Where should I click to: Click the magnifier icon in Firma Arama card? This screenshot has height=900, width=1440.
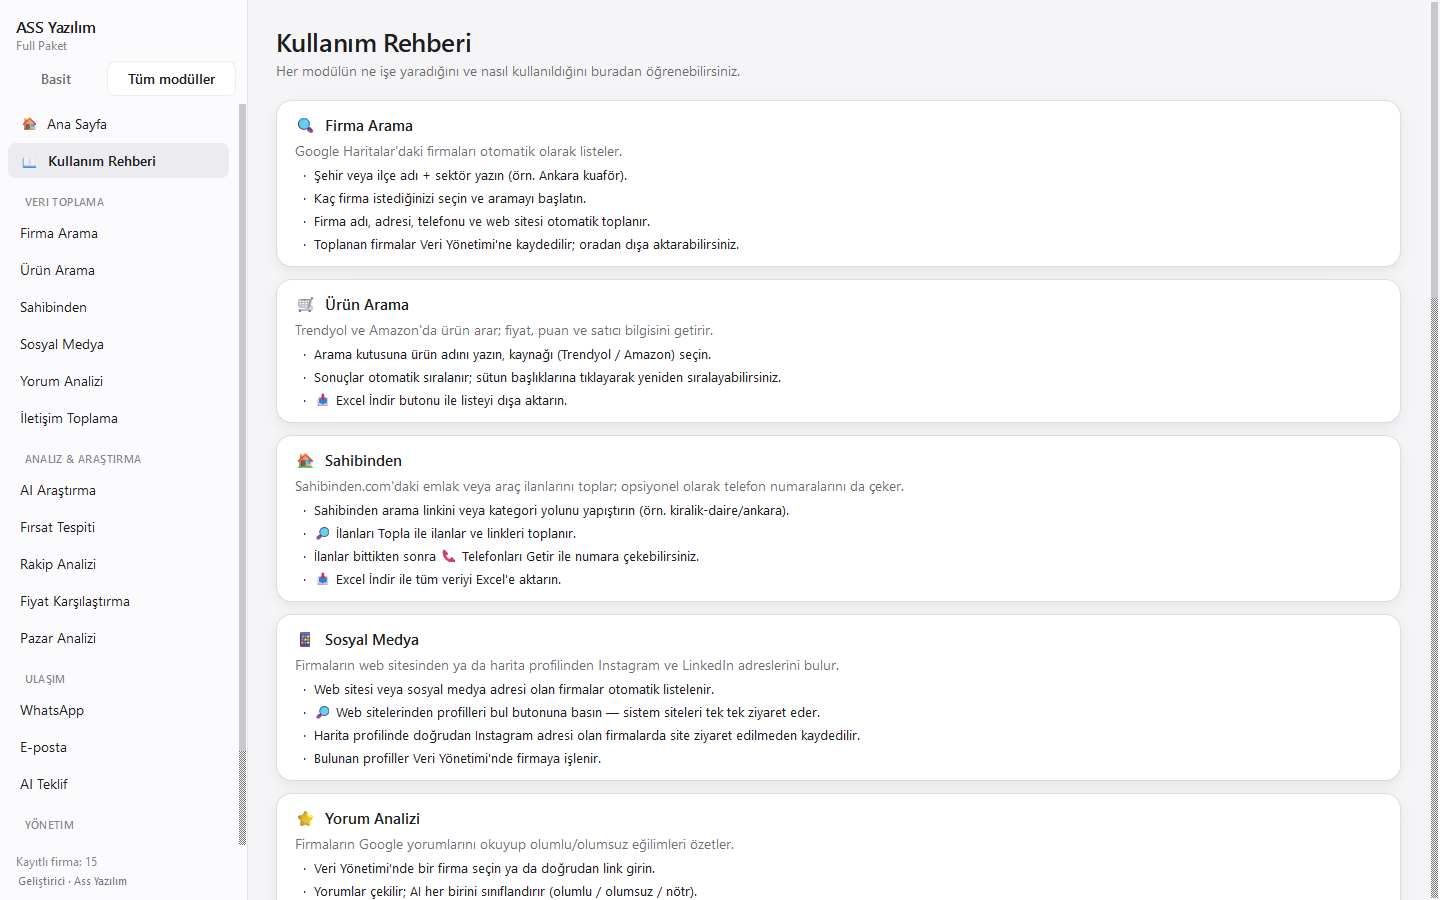[305, 126]
